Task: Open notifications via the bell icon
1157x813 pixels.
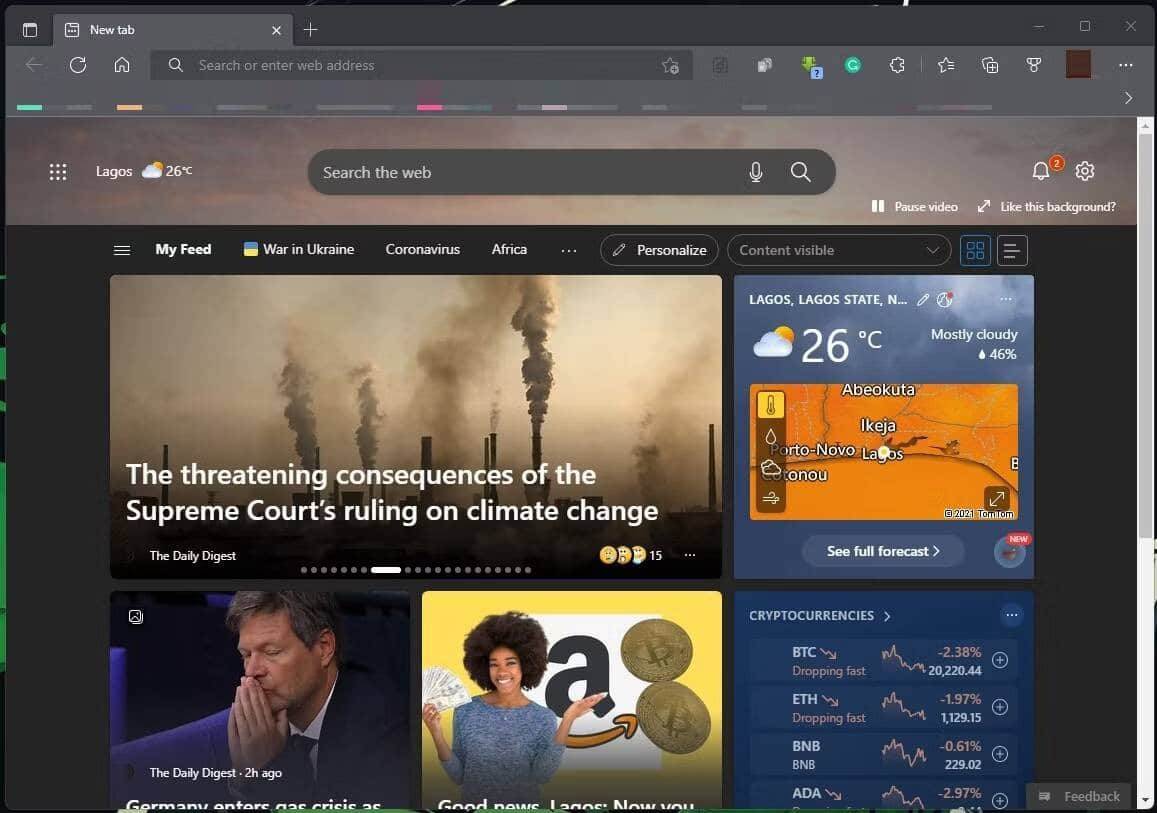Action: click(x=1041, y=171)
